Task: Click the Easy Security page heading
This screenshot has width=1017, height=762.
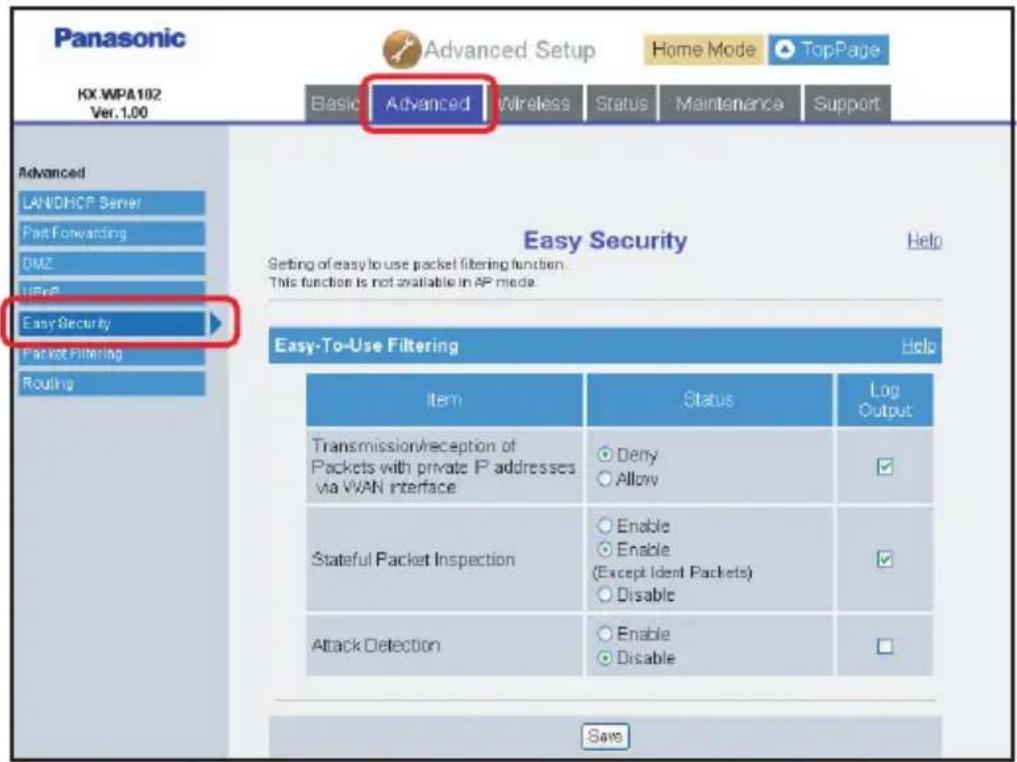Action: 604,241
